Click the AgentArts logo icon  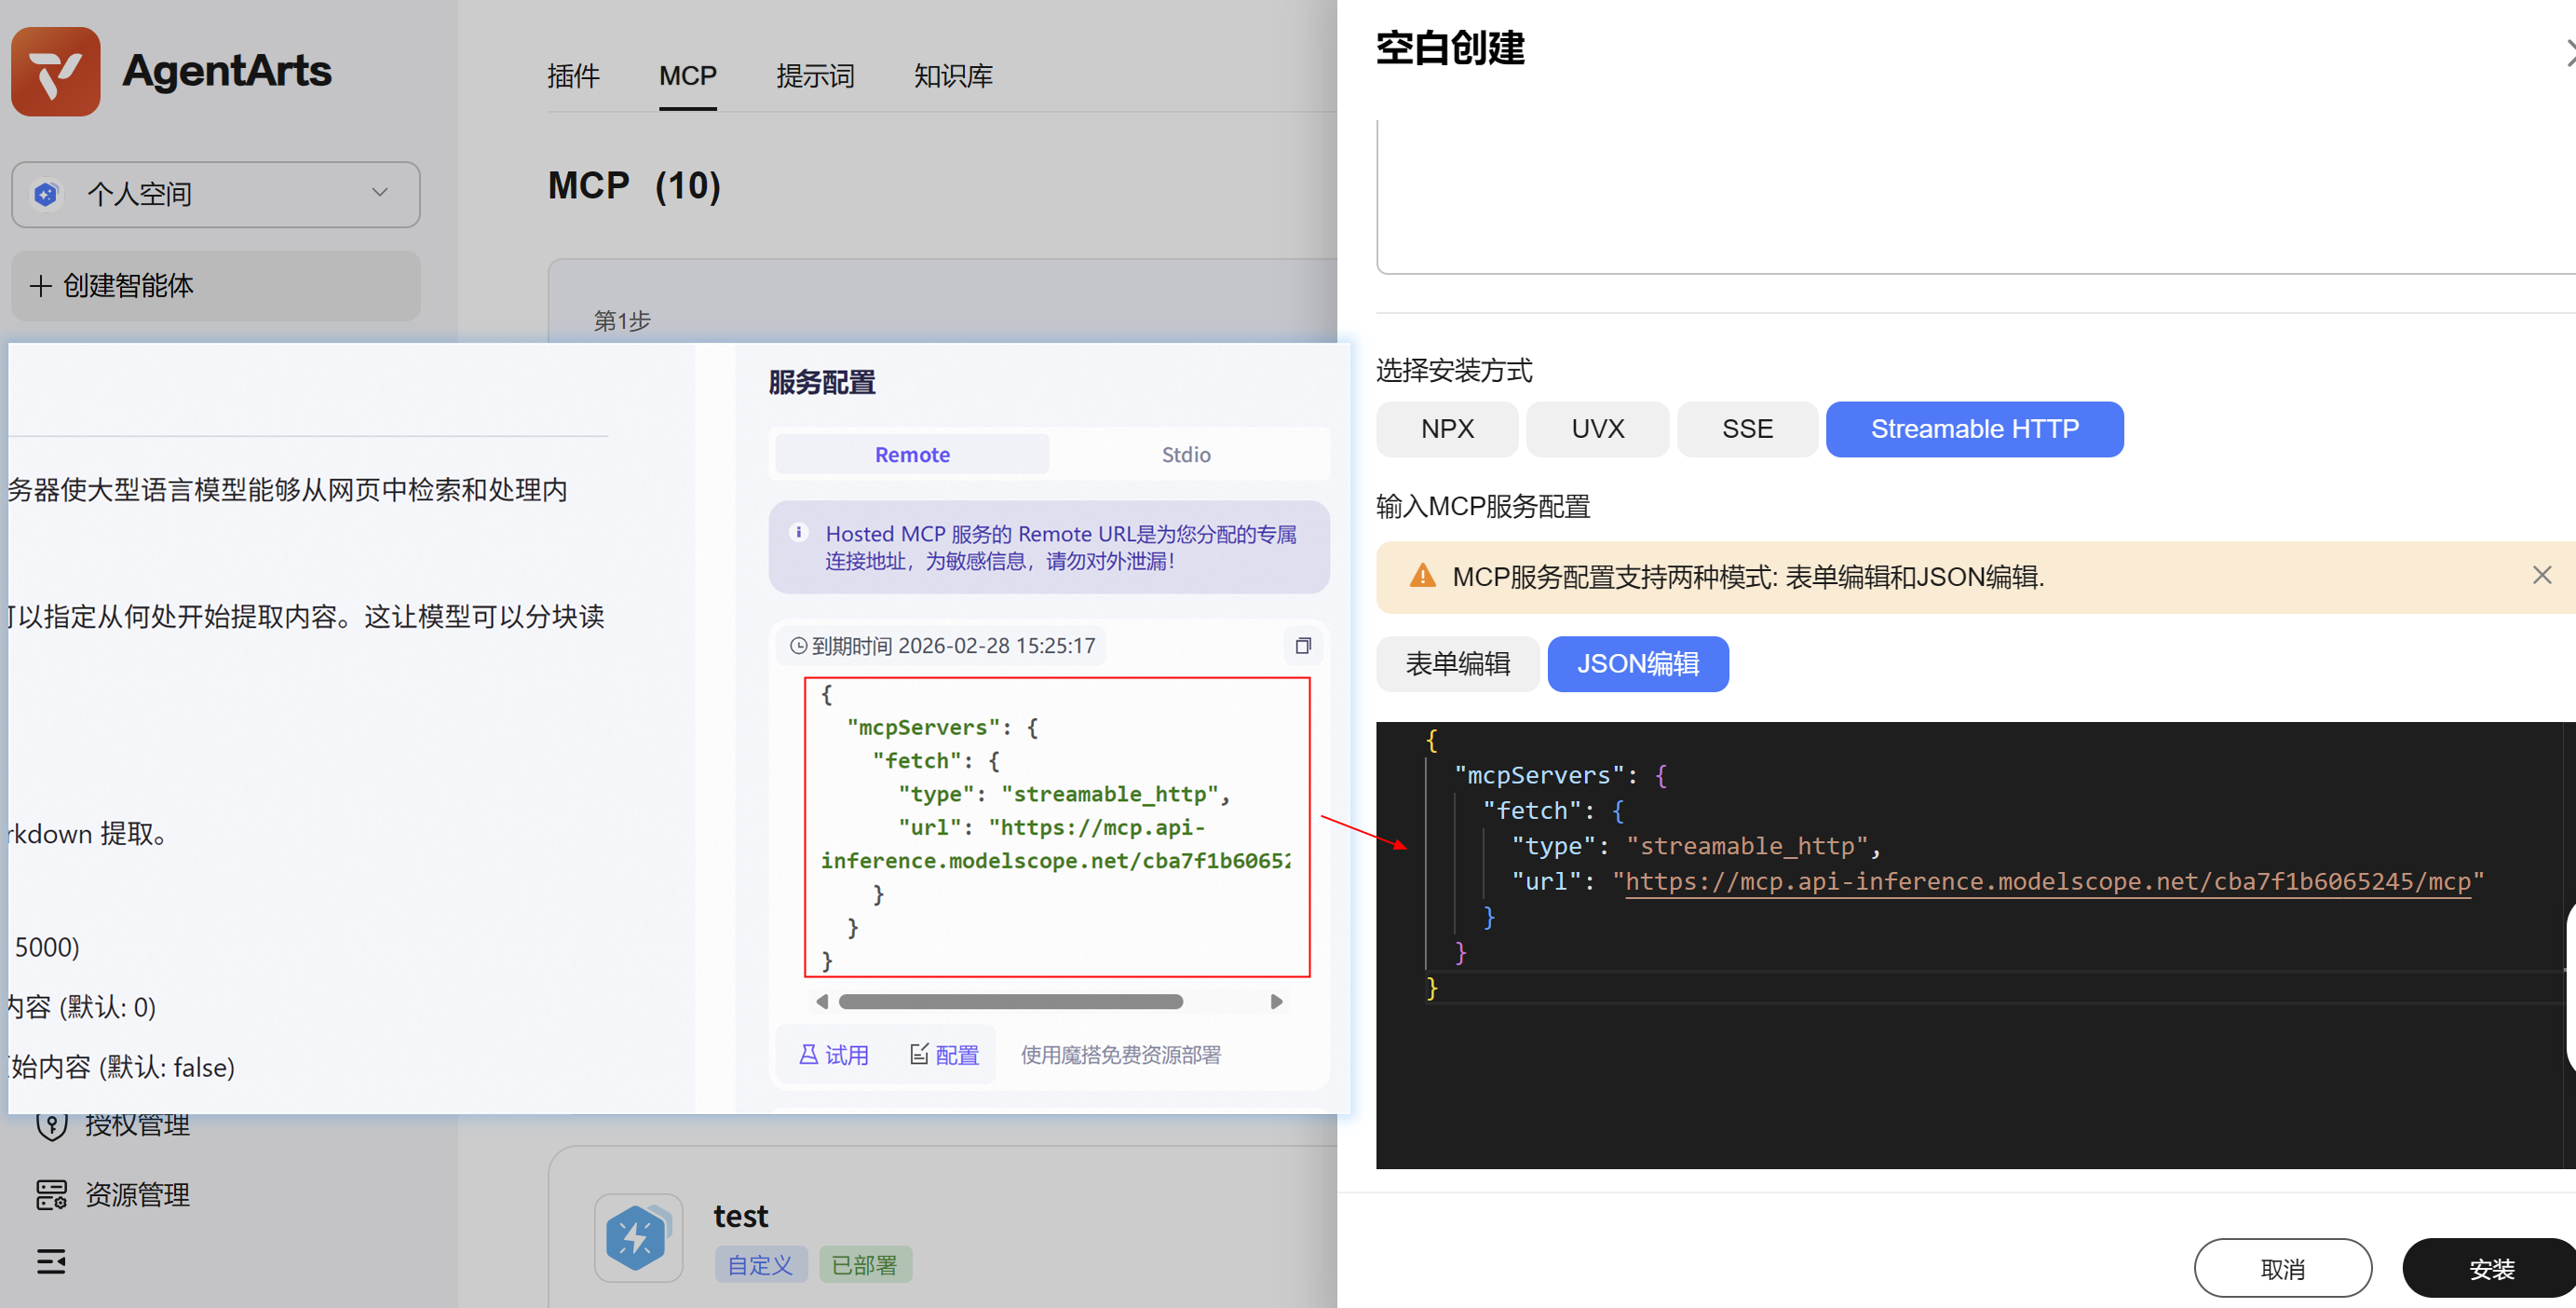(56, 71)
